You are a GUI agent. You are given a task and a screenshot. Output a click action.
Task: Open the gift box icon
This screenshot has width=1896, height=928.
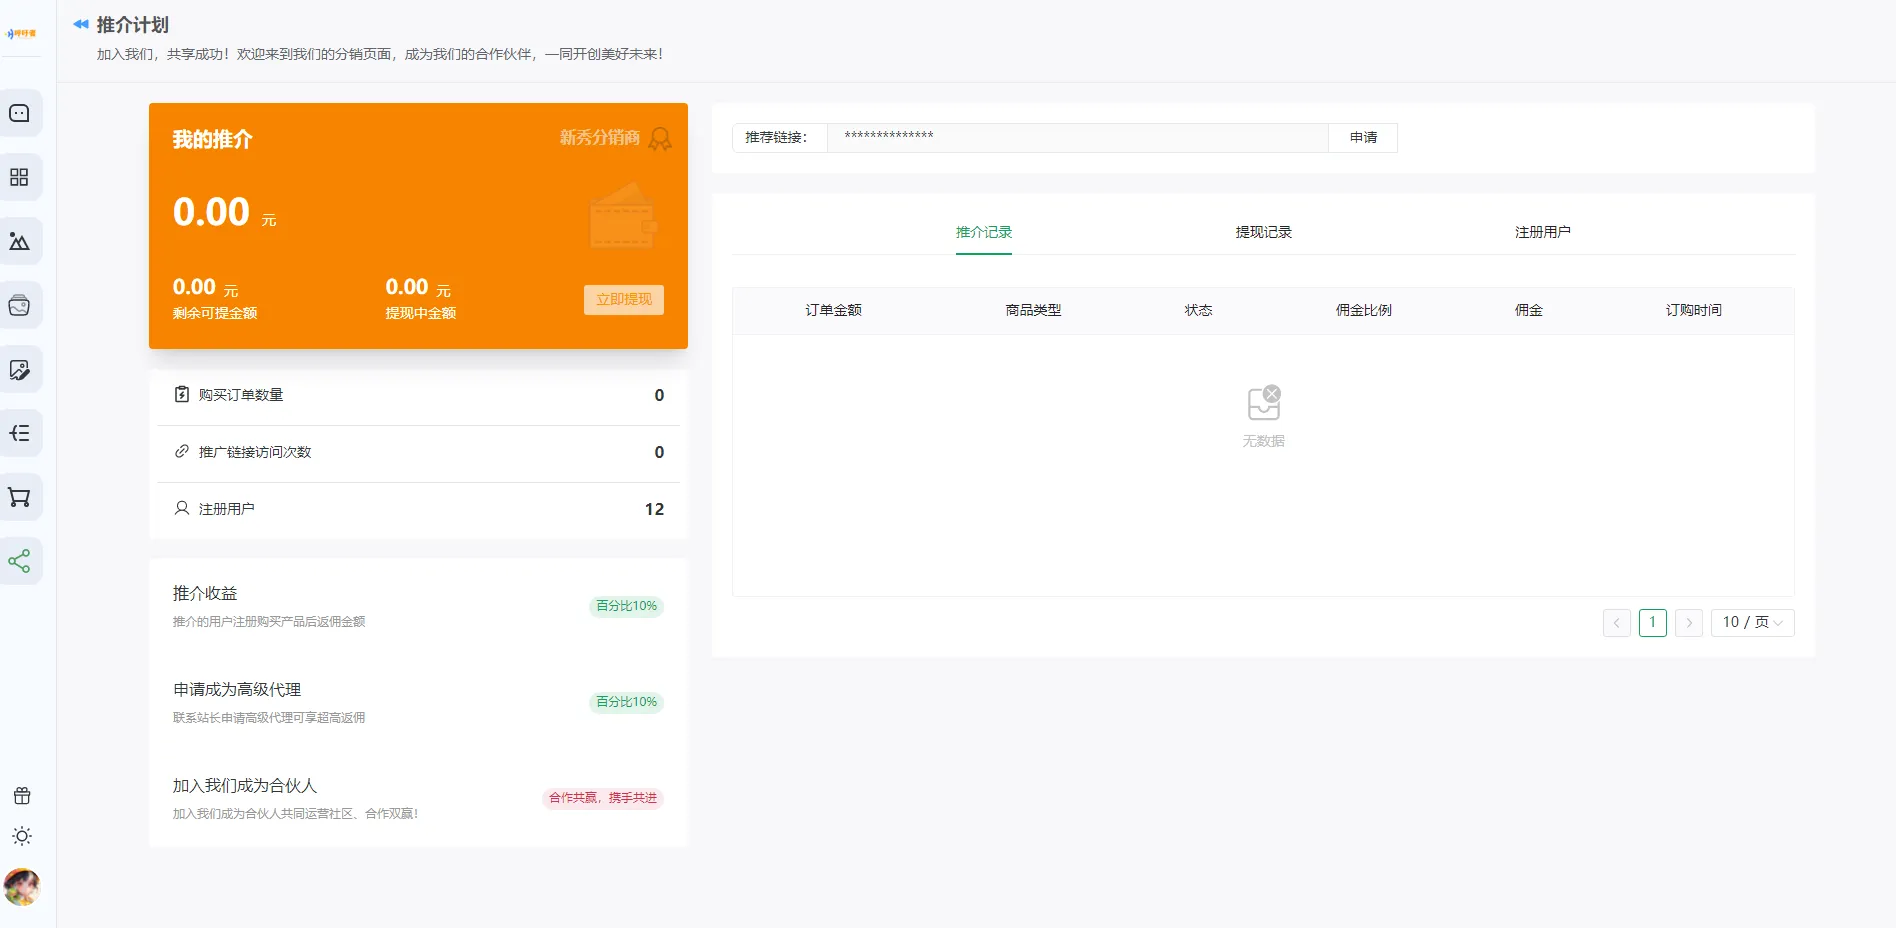click(x=22, y=796)
